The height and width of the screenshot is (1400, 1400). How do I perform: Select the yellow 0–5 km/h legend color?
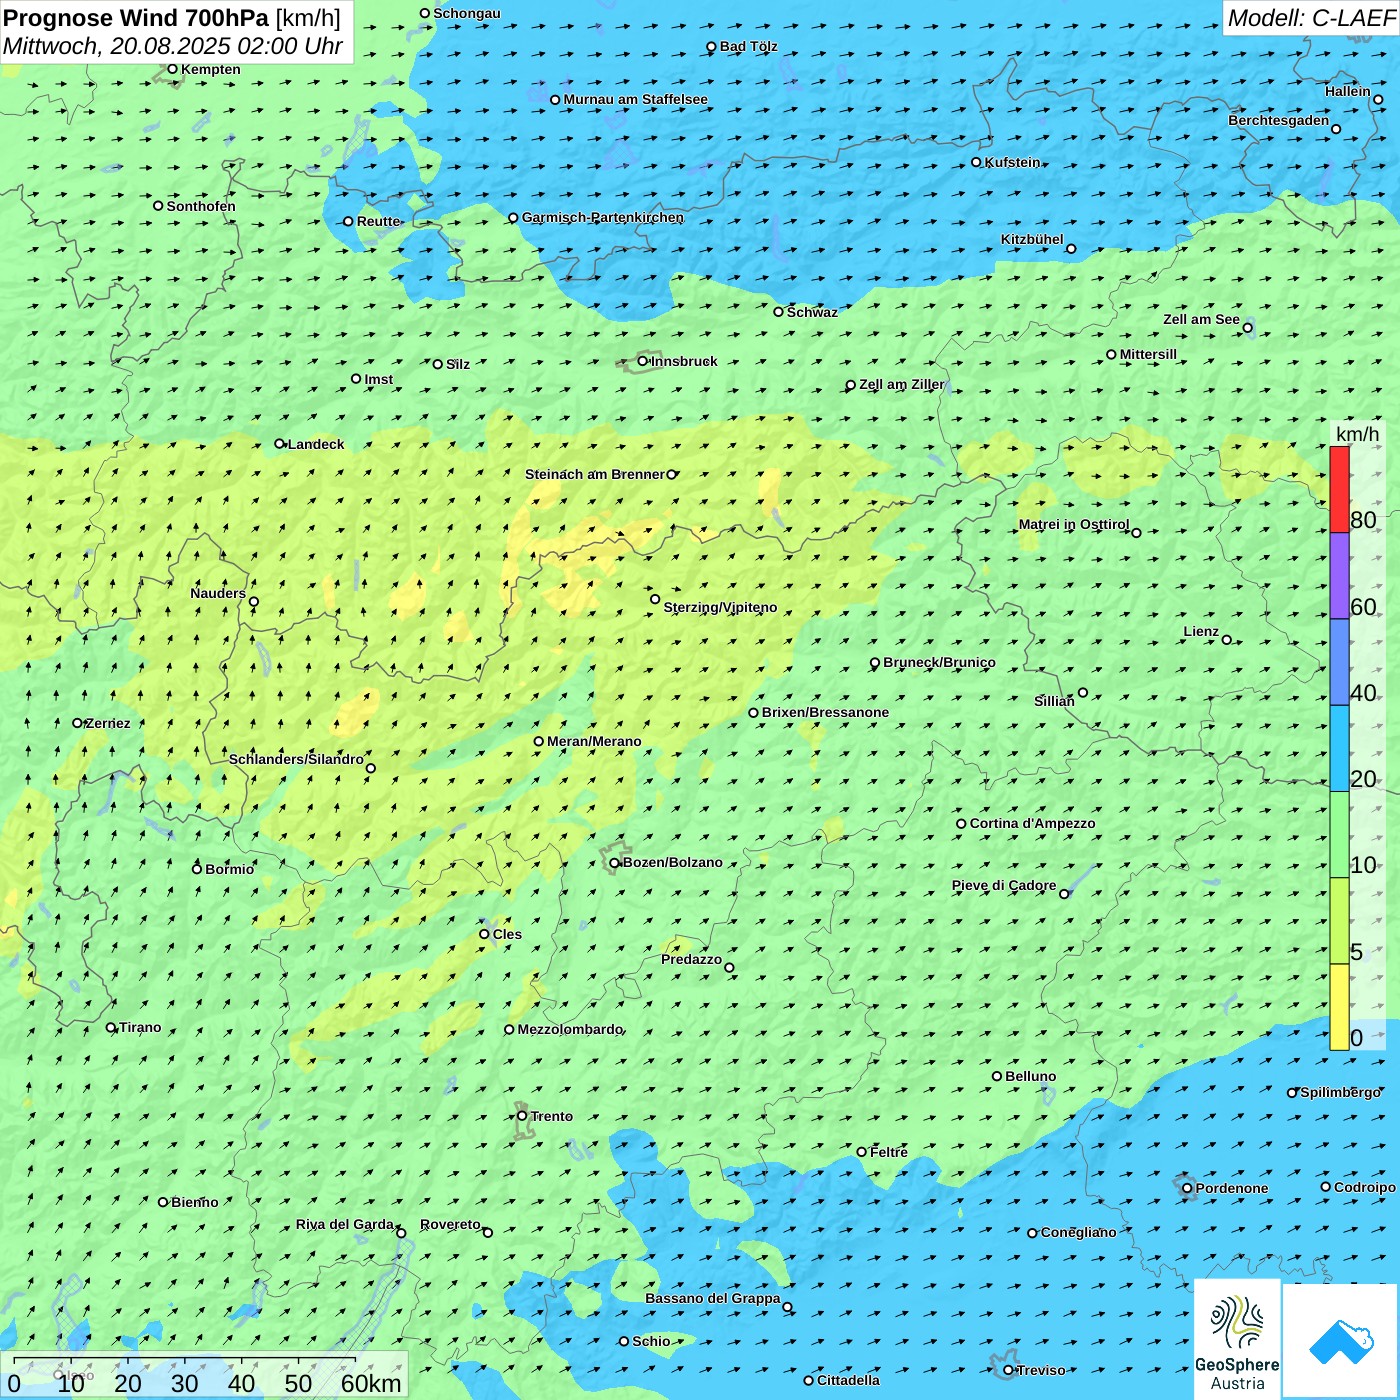[x=1339, y=1006]
